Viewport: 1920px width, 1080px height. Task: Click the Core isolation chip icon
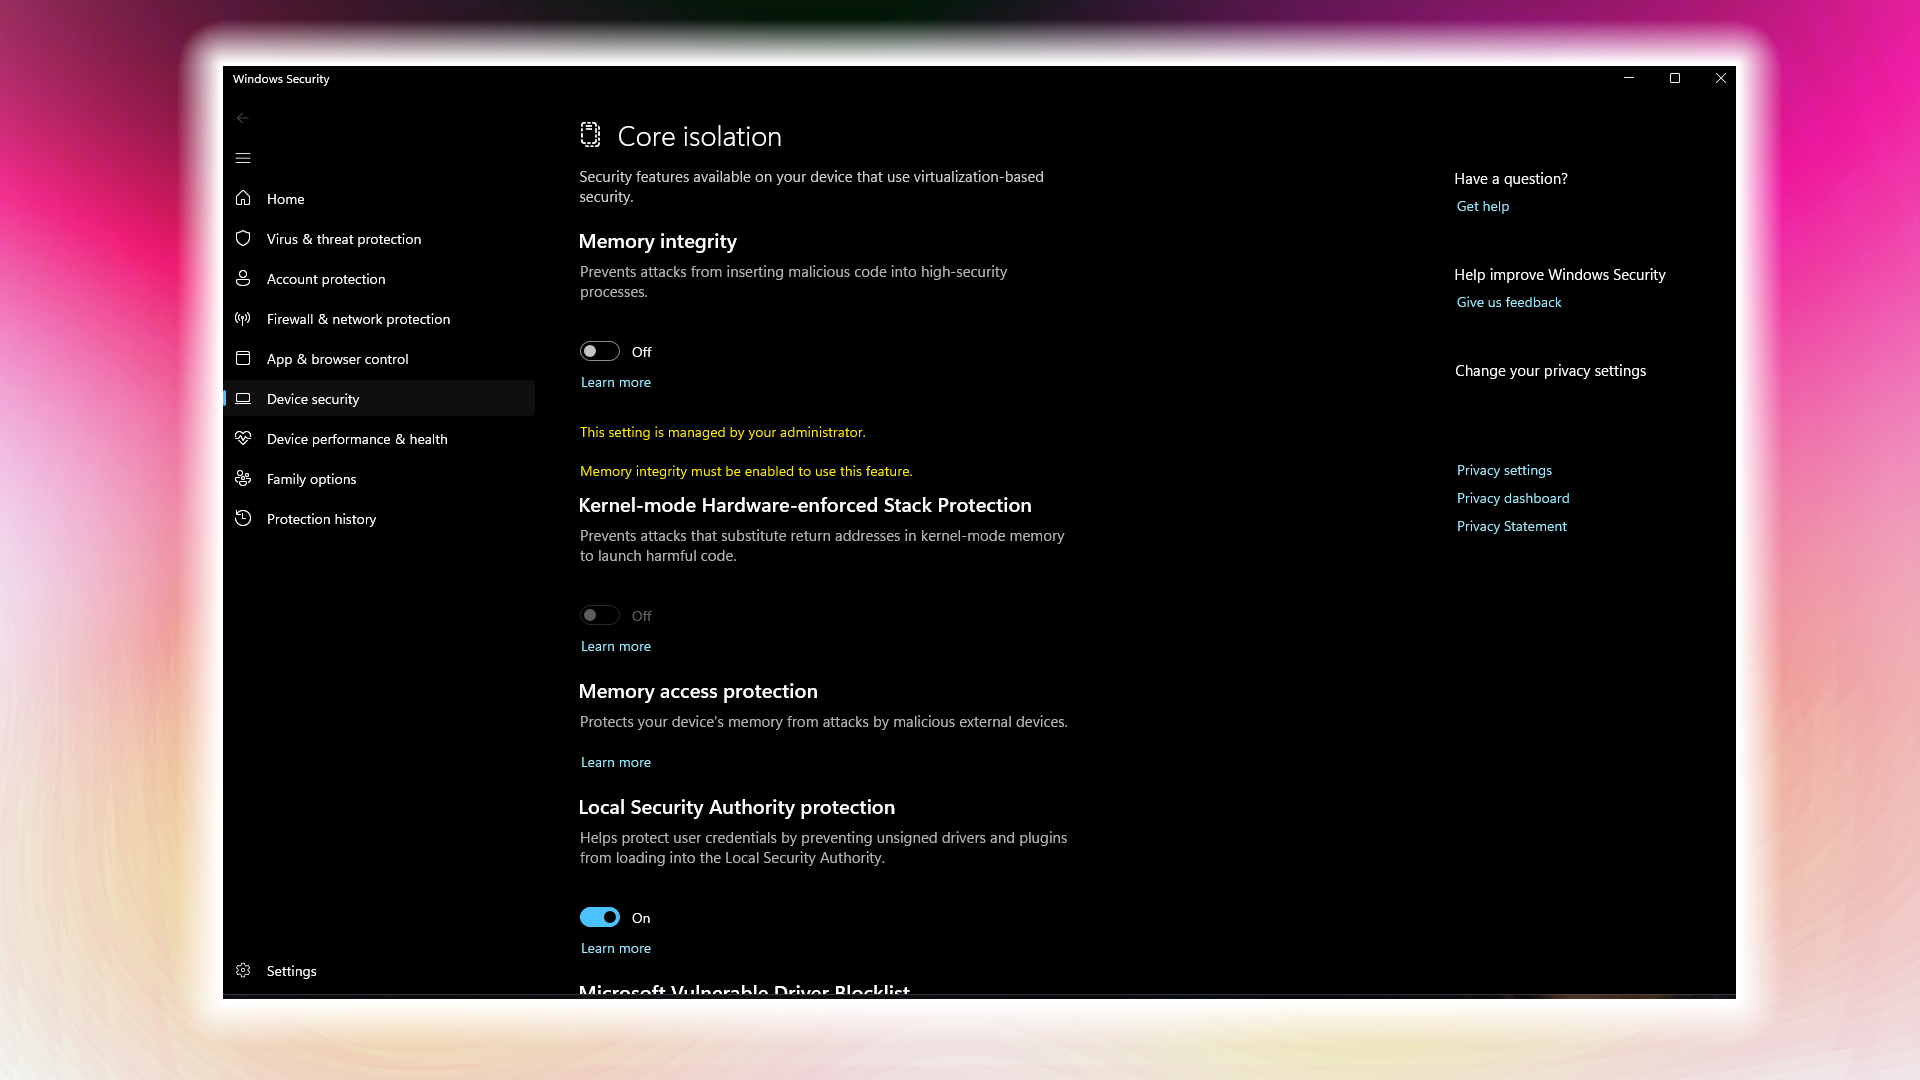tap(590, 135)
